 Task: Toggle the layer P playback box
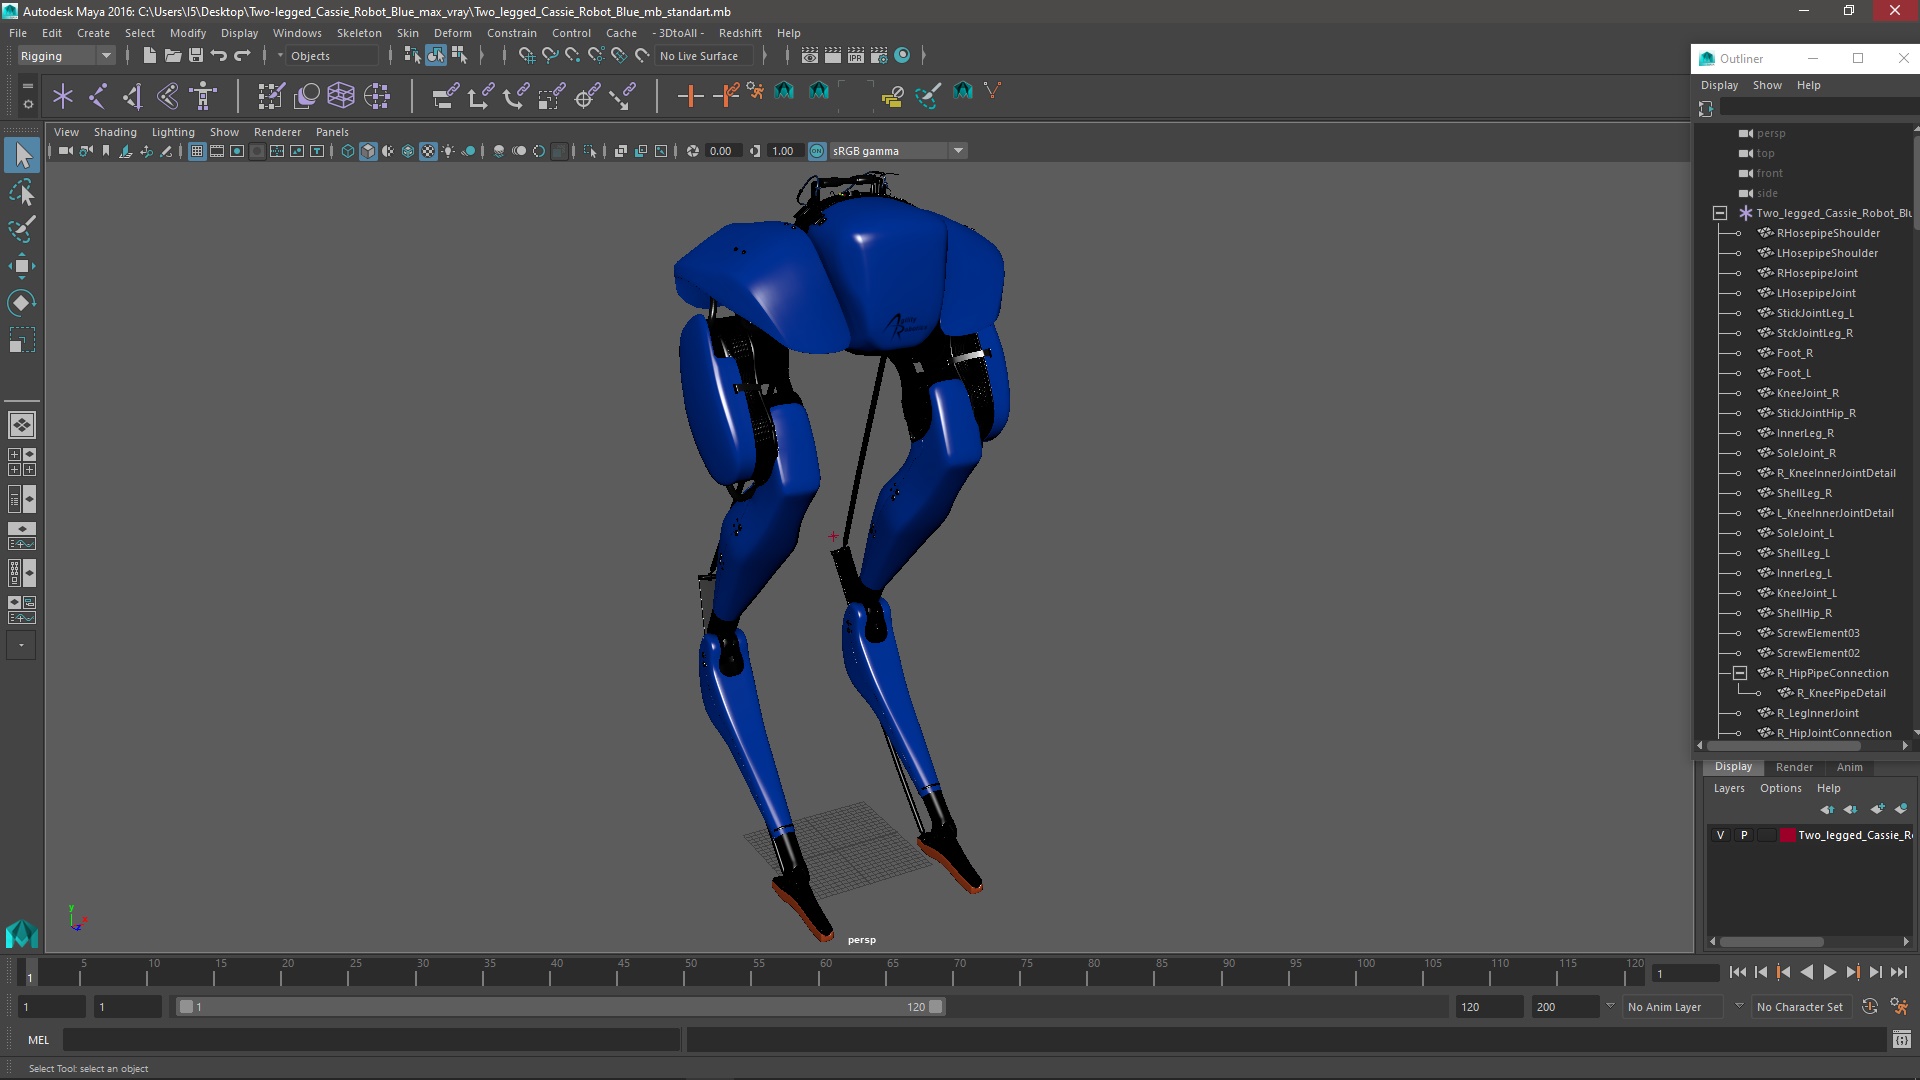pyautogui.click(x=1744, y=835)
